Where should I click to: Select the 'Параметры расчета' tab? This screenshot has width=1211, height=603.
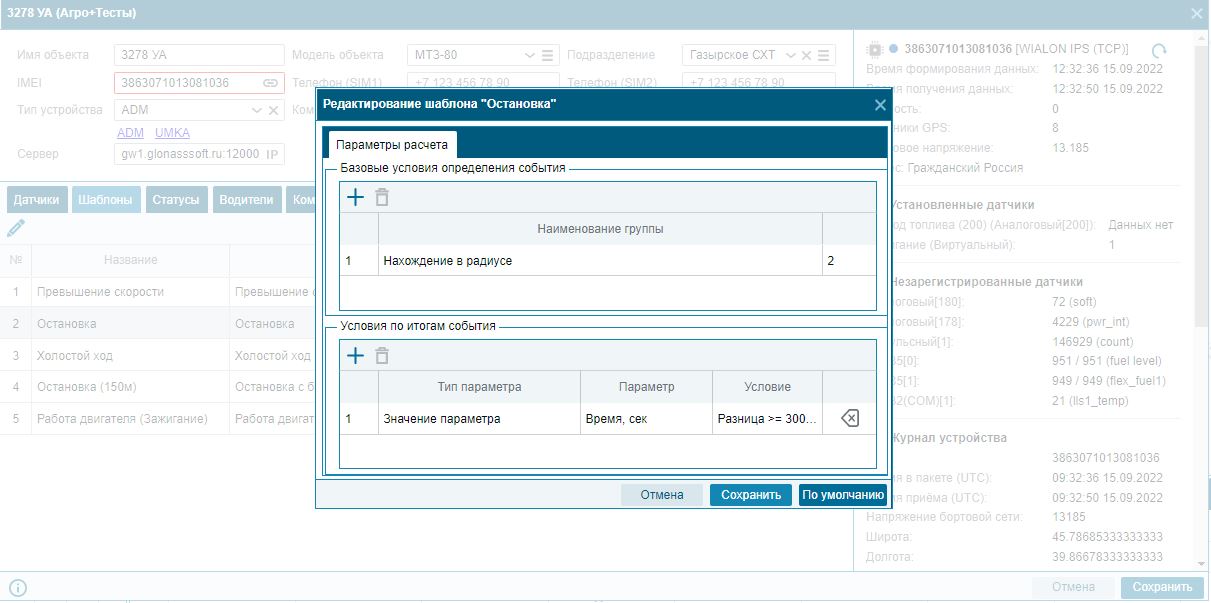click(x=392, y=144)
